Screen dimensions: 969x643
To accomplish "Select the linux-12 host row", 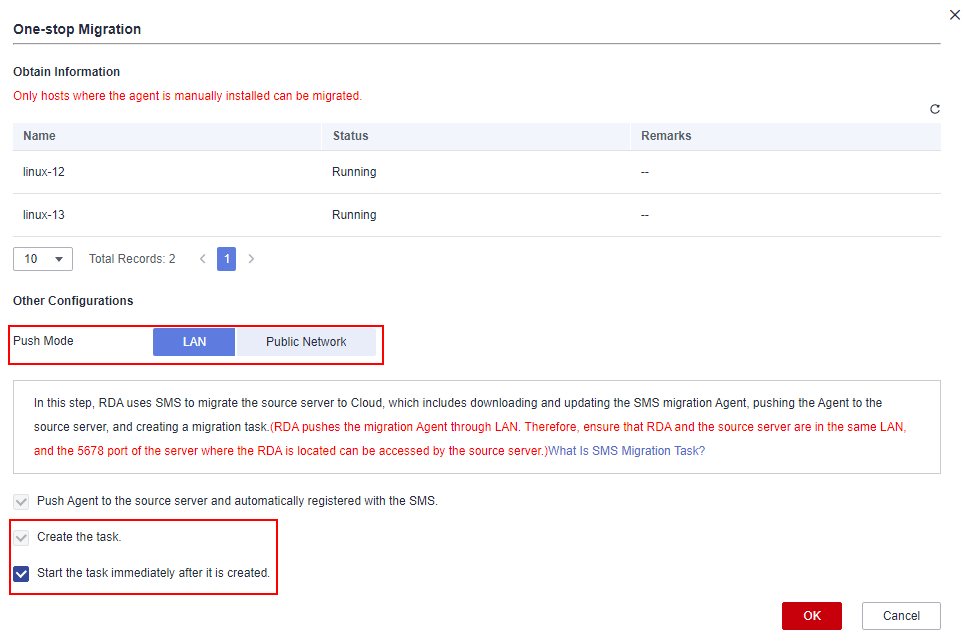I will pyautogui.click(x=44, y=172).
